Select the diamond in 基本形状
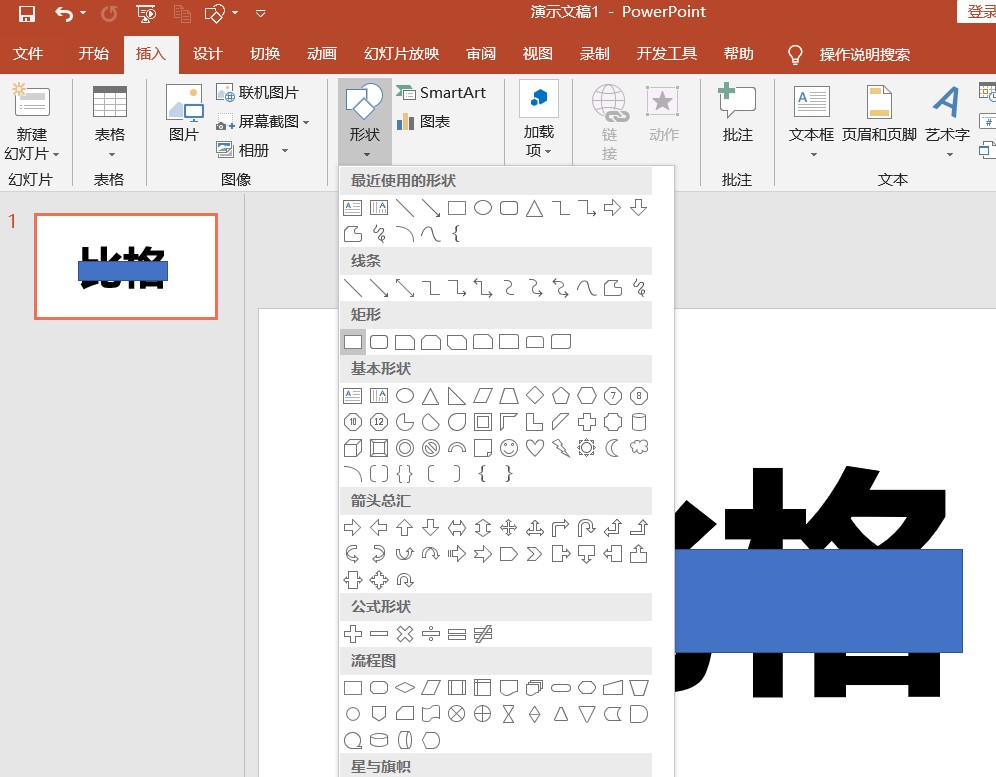The width and height of the screenshot is (996, 777). point(535,395)
